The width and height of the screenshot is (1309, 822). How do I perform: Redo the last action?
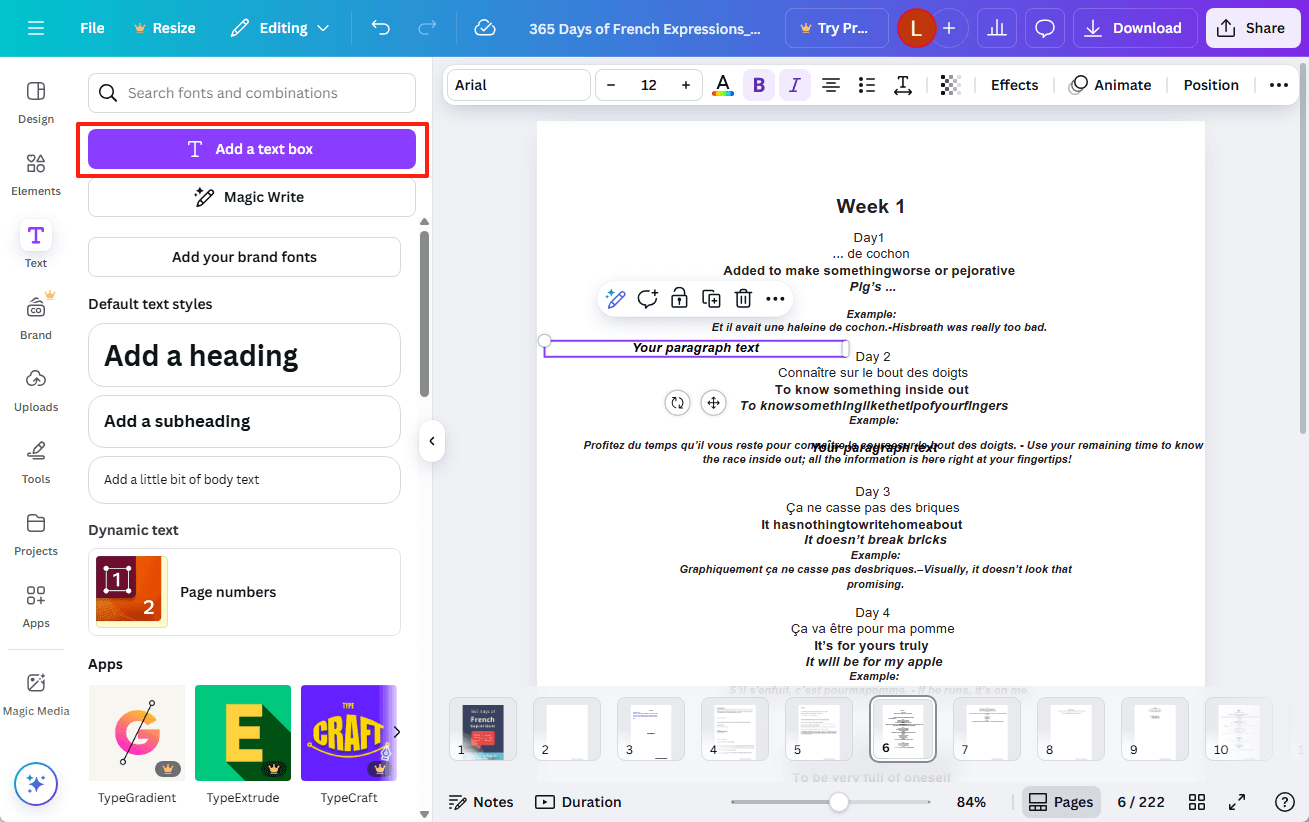427,28
